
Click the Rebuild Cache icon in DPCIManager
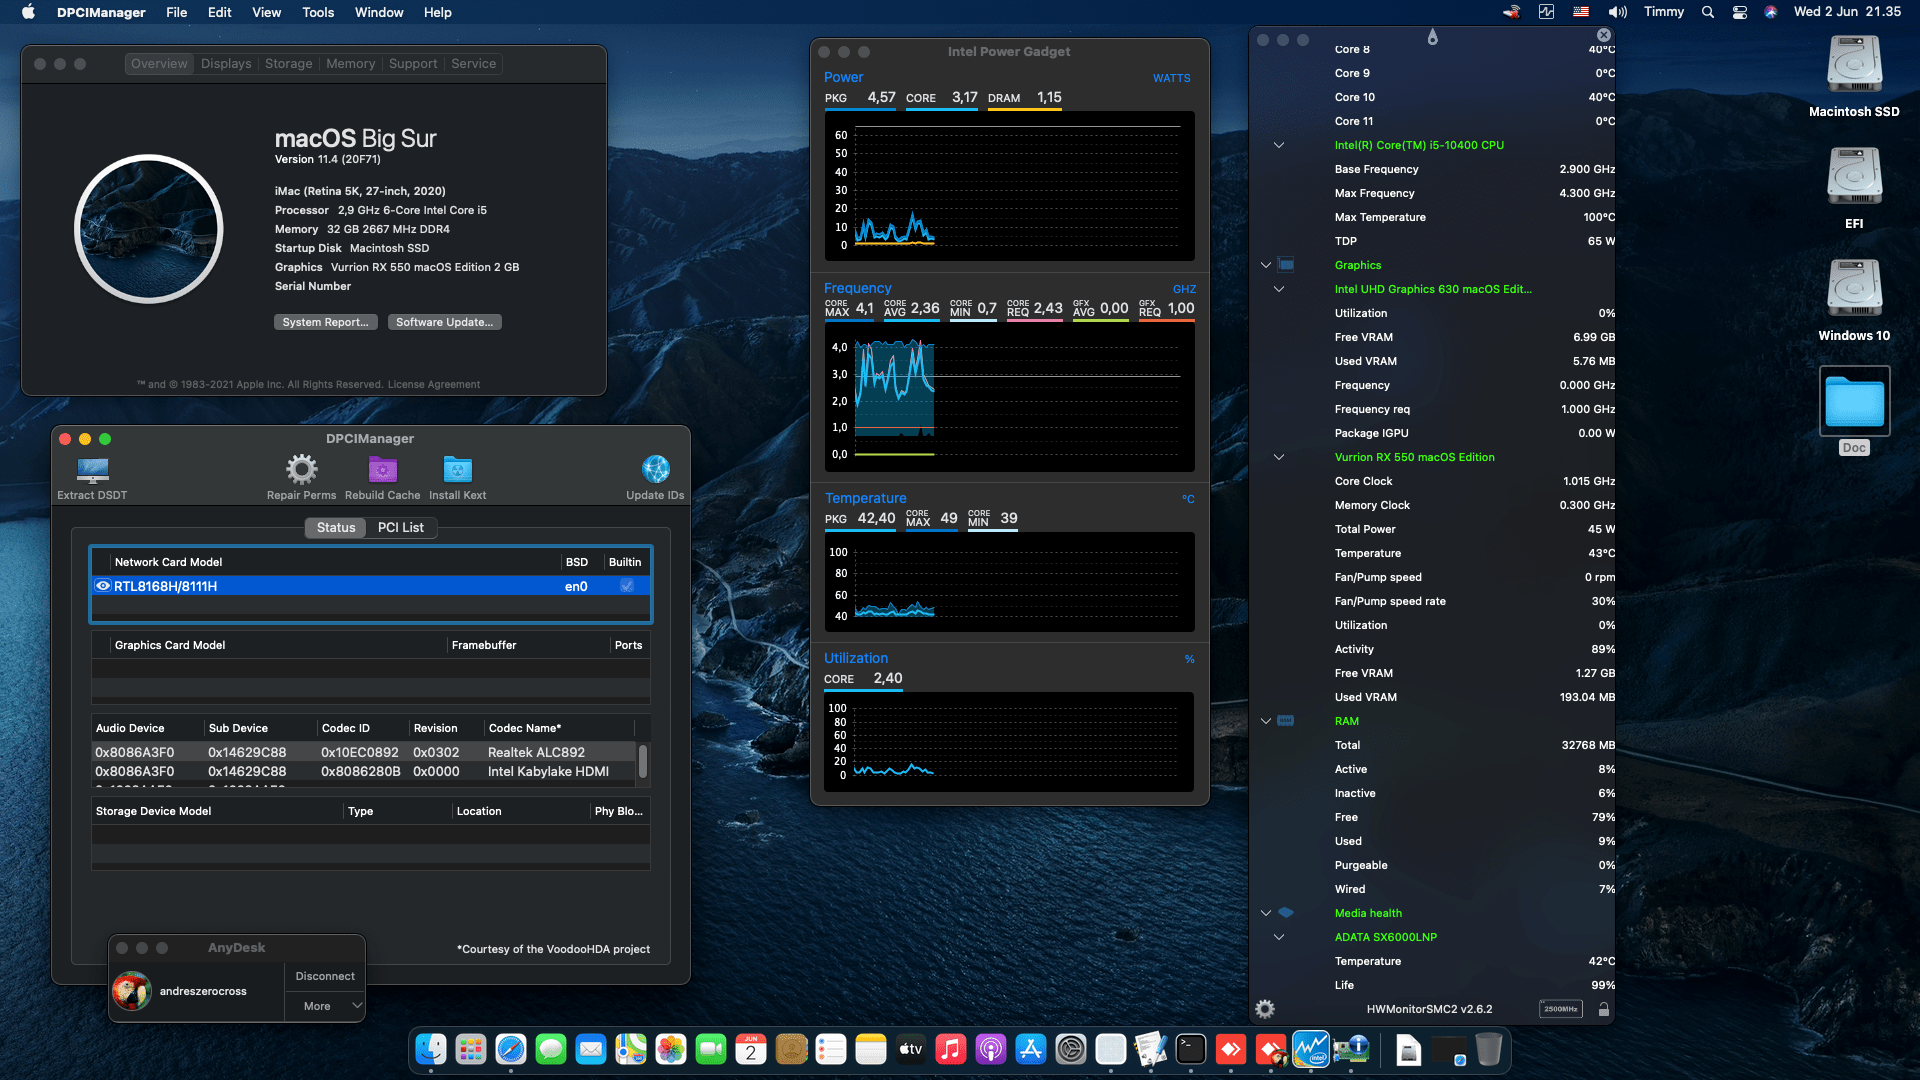tap(383, 469)
